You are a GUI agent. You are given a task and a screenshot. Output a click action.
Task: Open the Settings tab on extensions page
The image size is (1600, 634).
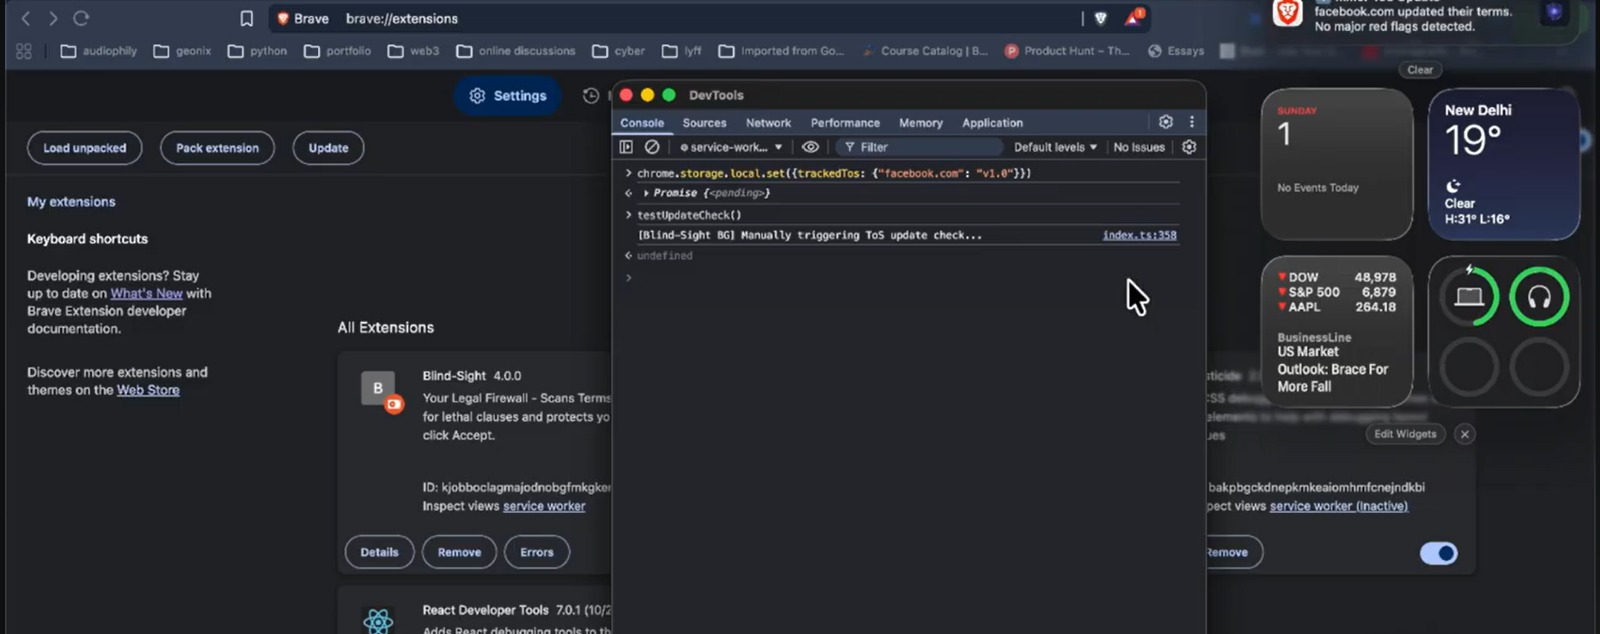[x=507, y=96]
